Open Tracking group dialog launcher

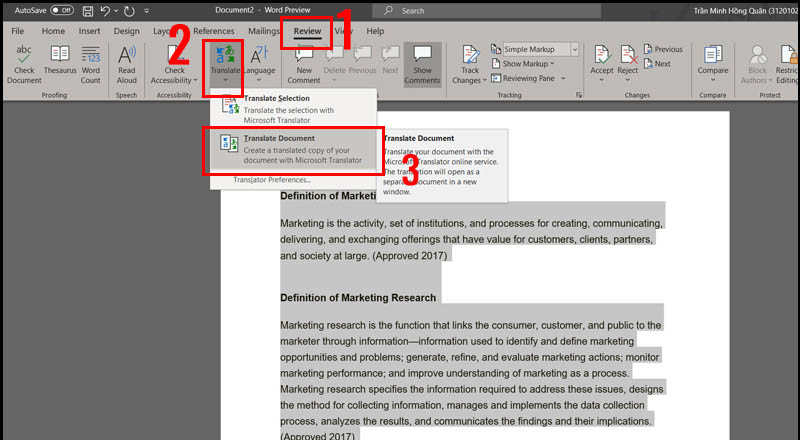click(579, 95)
